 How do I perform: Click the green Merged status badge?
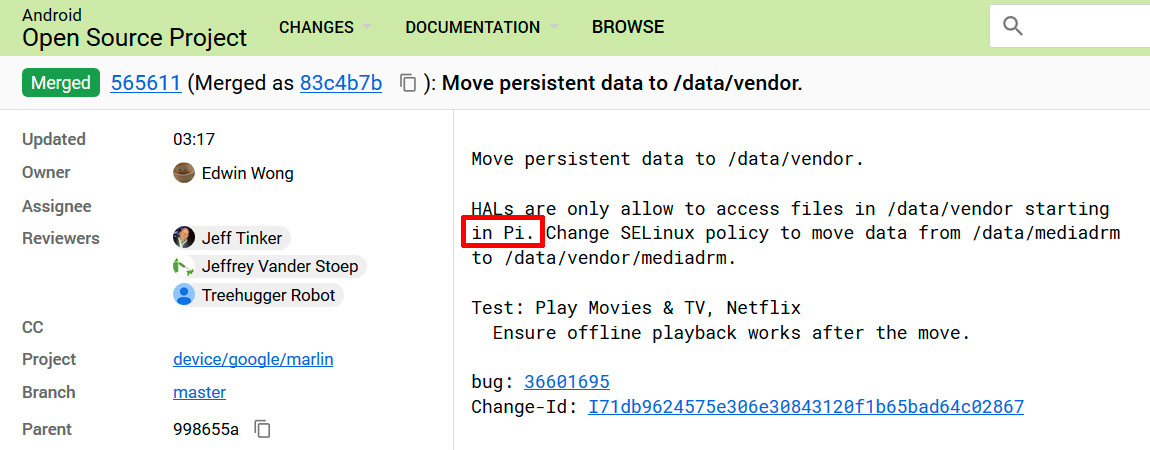point(61,83)
